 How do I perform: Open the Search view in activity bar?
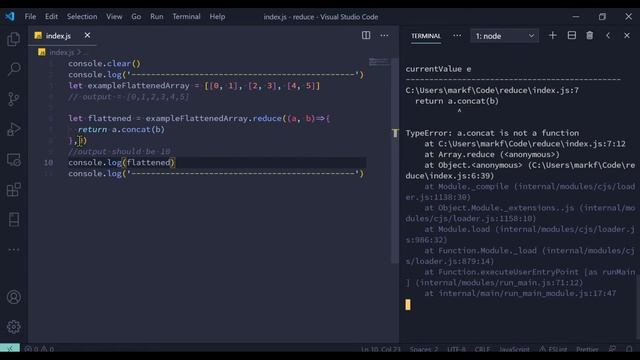[x=14, y=69]
